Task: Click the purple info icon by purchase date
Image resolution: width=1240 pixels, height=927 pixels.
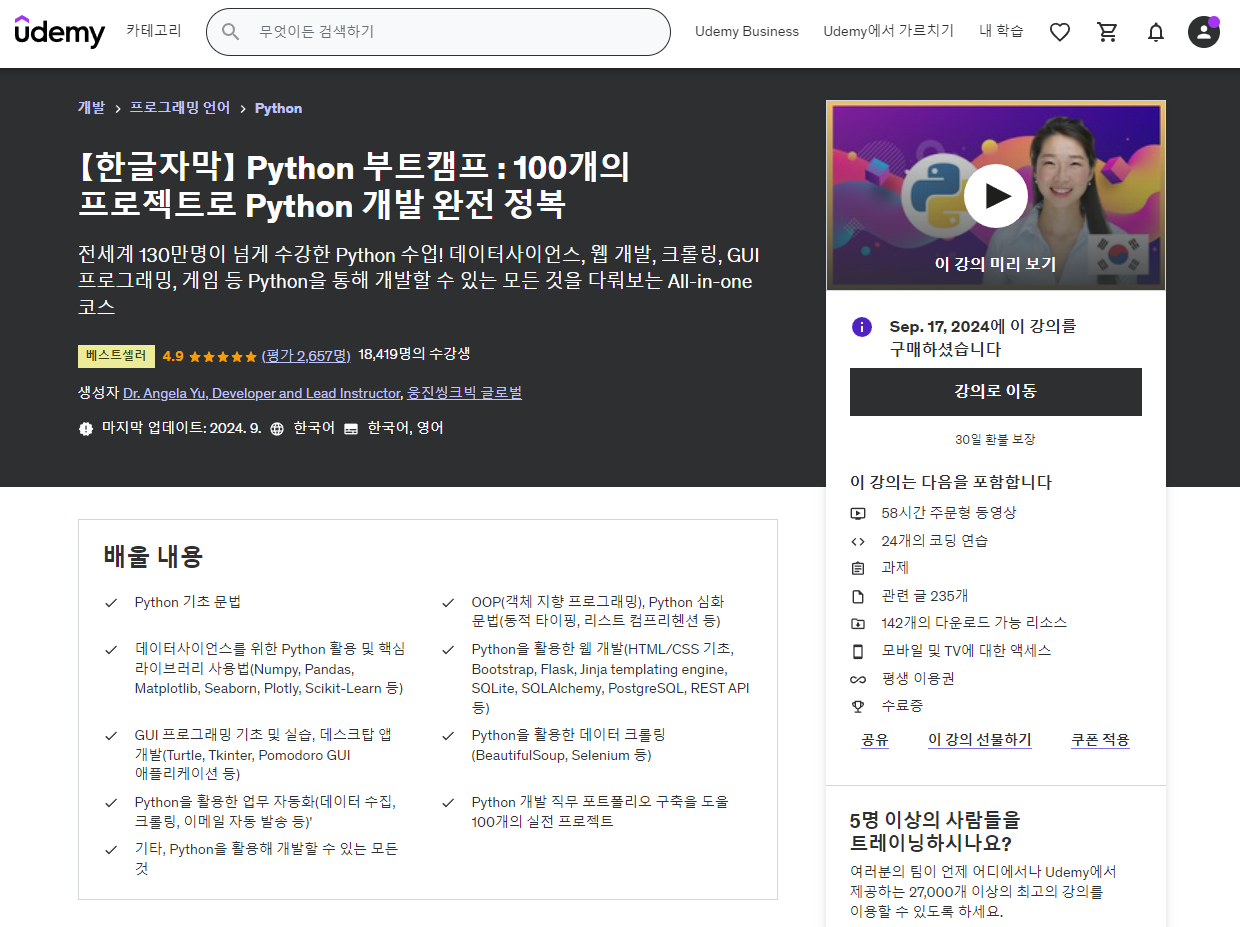Action: click(x=861, y=327)
